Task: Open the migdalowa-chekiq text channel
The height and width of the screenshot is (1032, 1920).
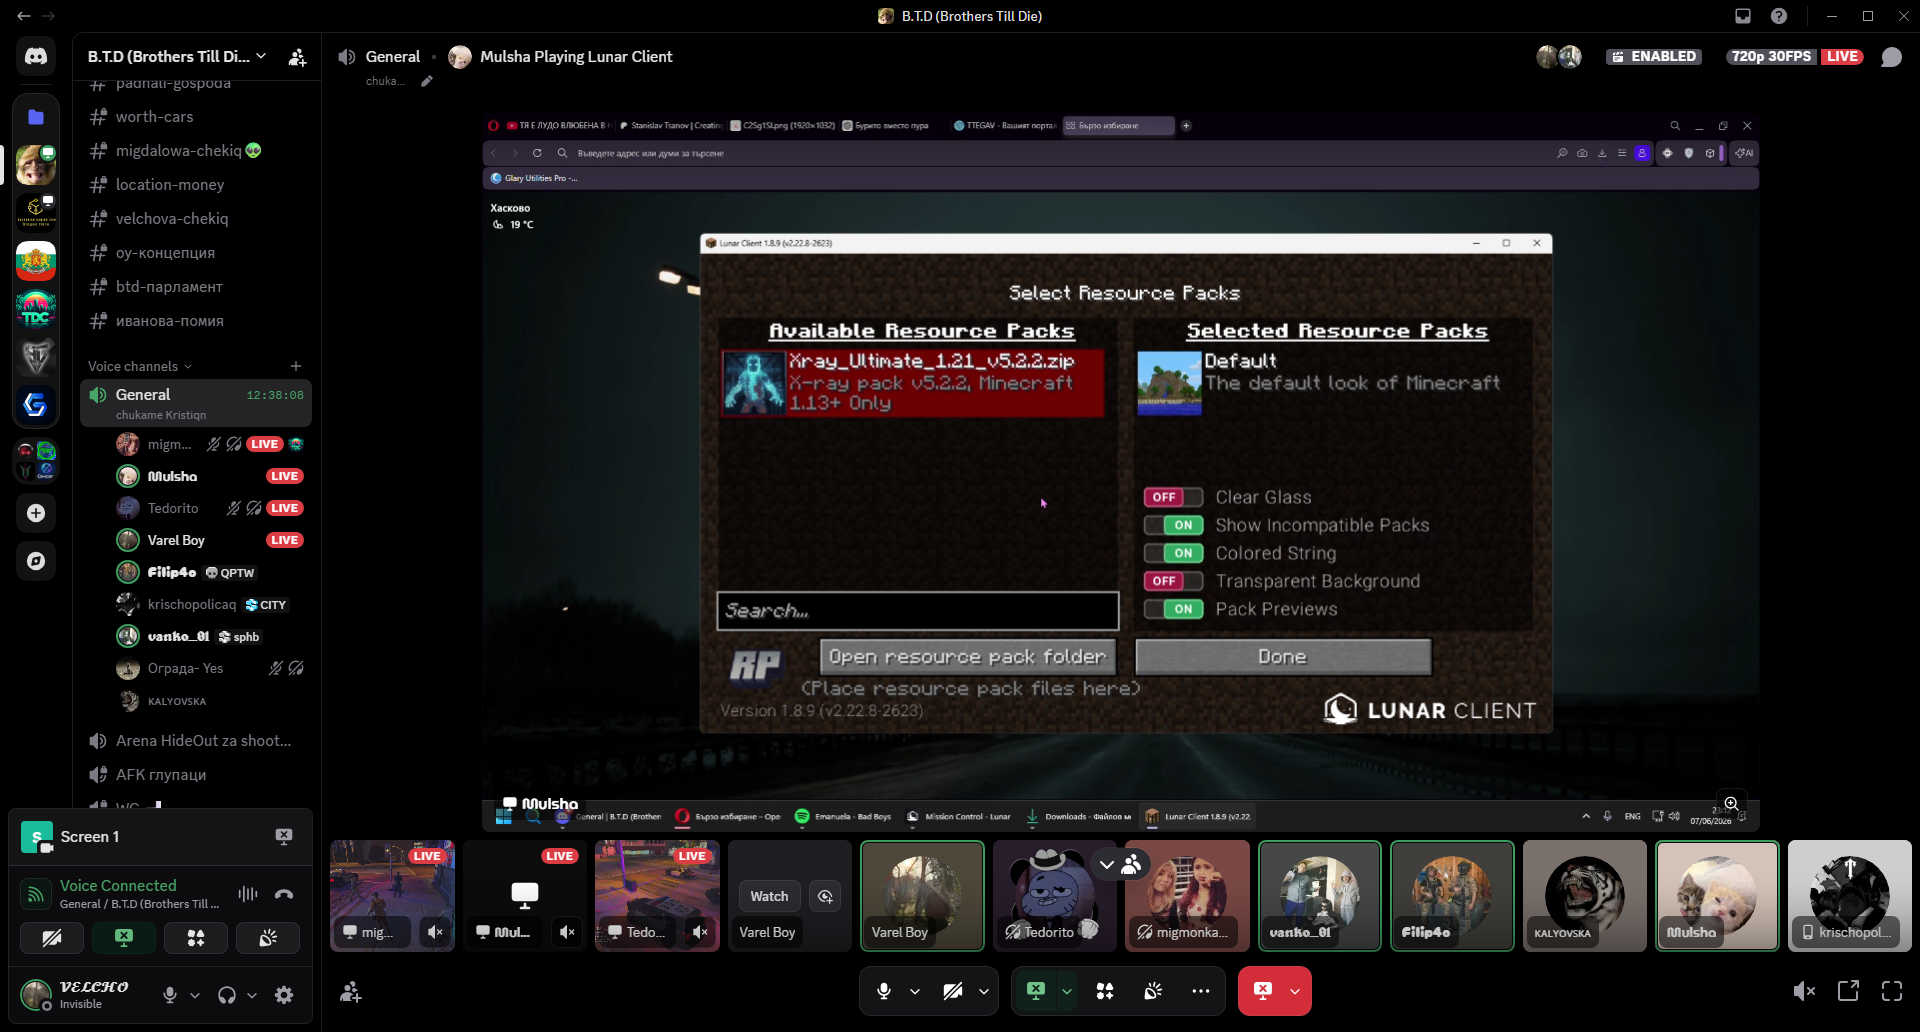Action: [x=196, y=151]
